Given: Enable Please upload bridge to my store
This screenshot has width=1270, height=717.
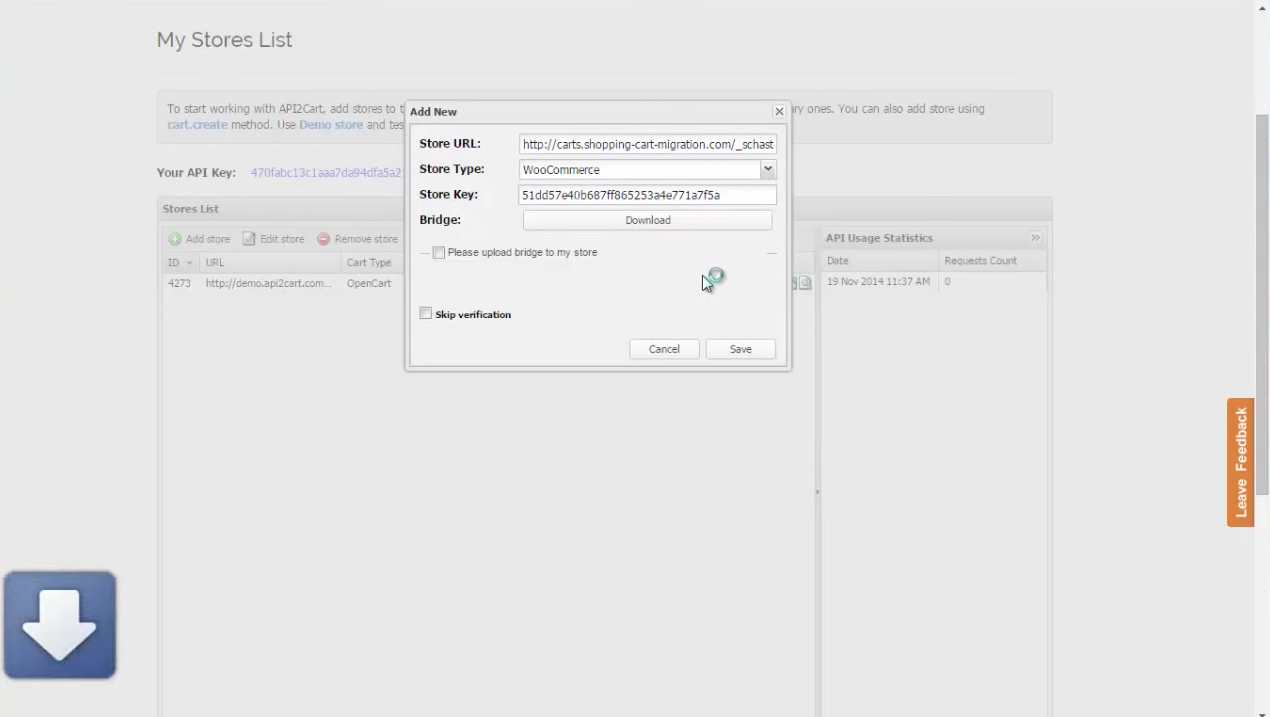Looking at the screenshot, I should click(439, 253).
